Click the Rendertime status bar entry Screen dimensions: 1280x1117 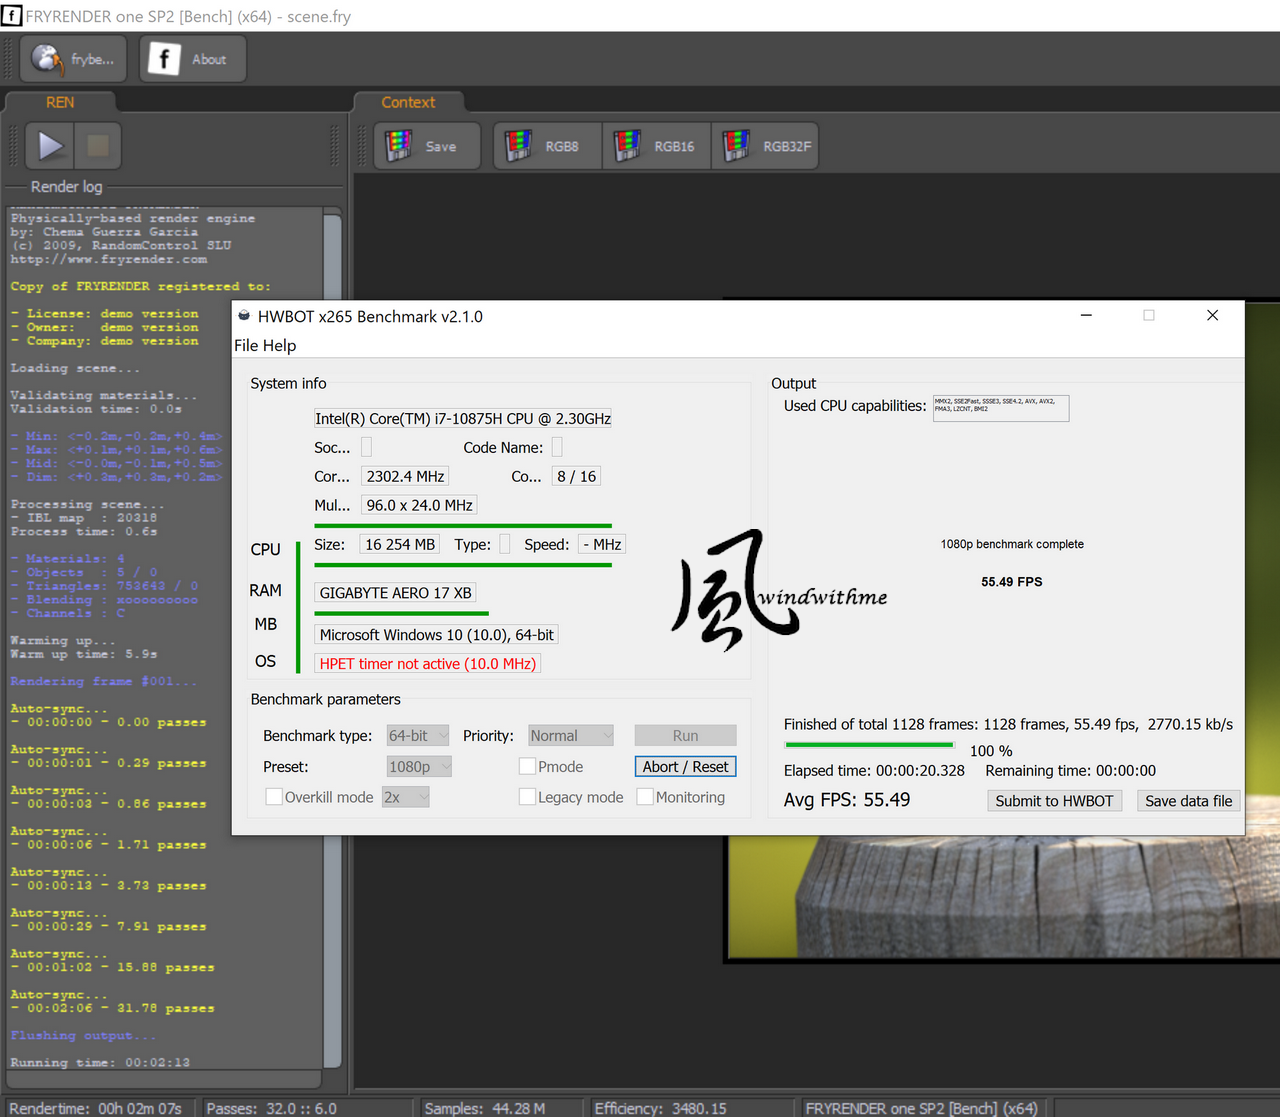[x=96, y=1108]
